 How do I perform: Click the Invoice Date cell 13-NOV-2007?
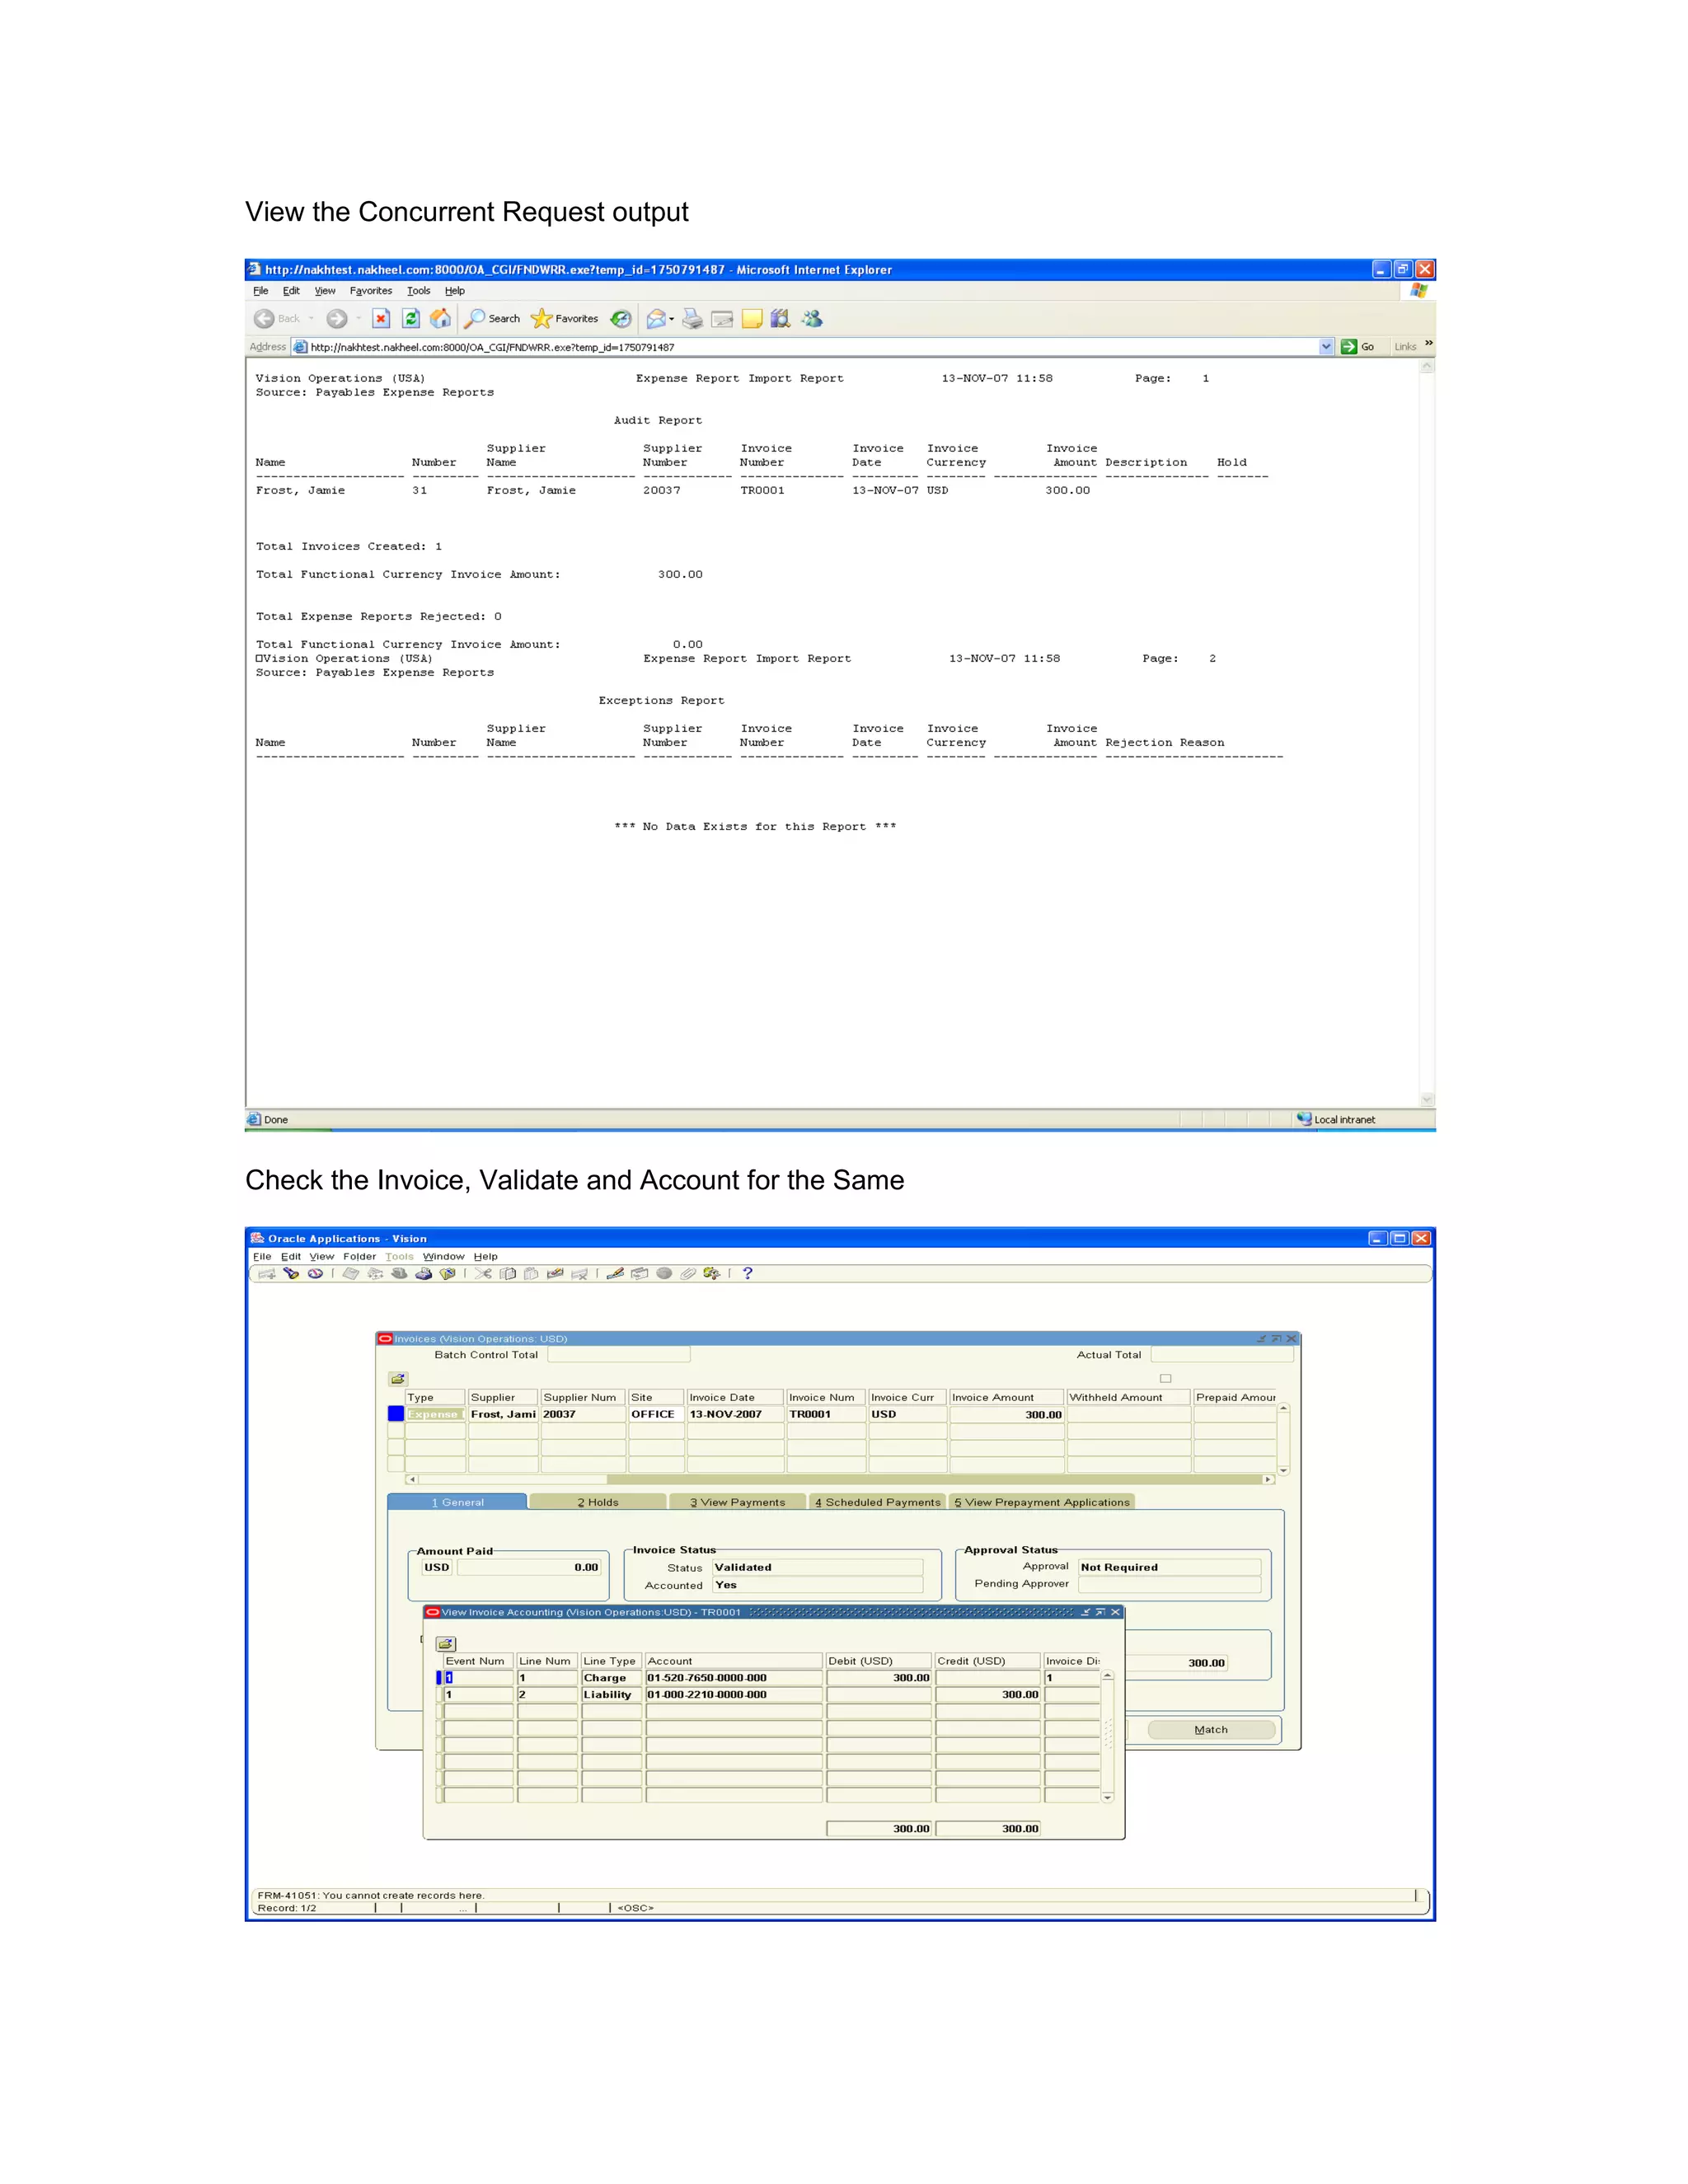point(735,1414)
